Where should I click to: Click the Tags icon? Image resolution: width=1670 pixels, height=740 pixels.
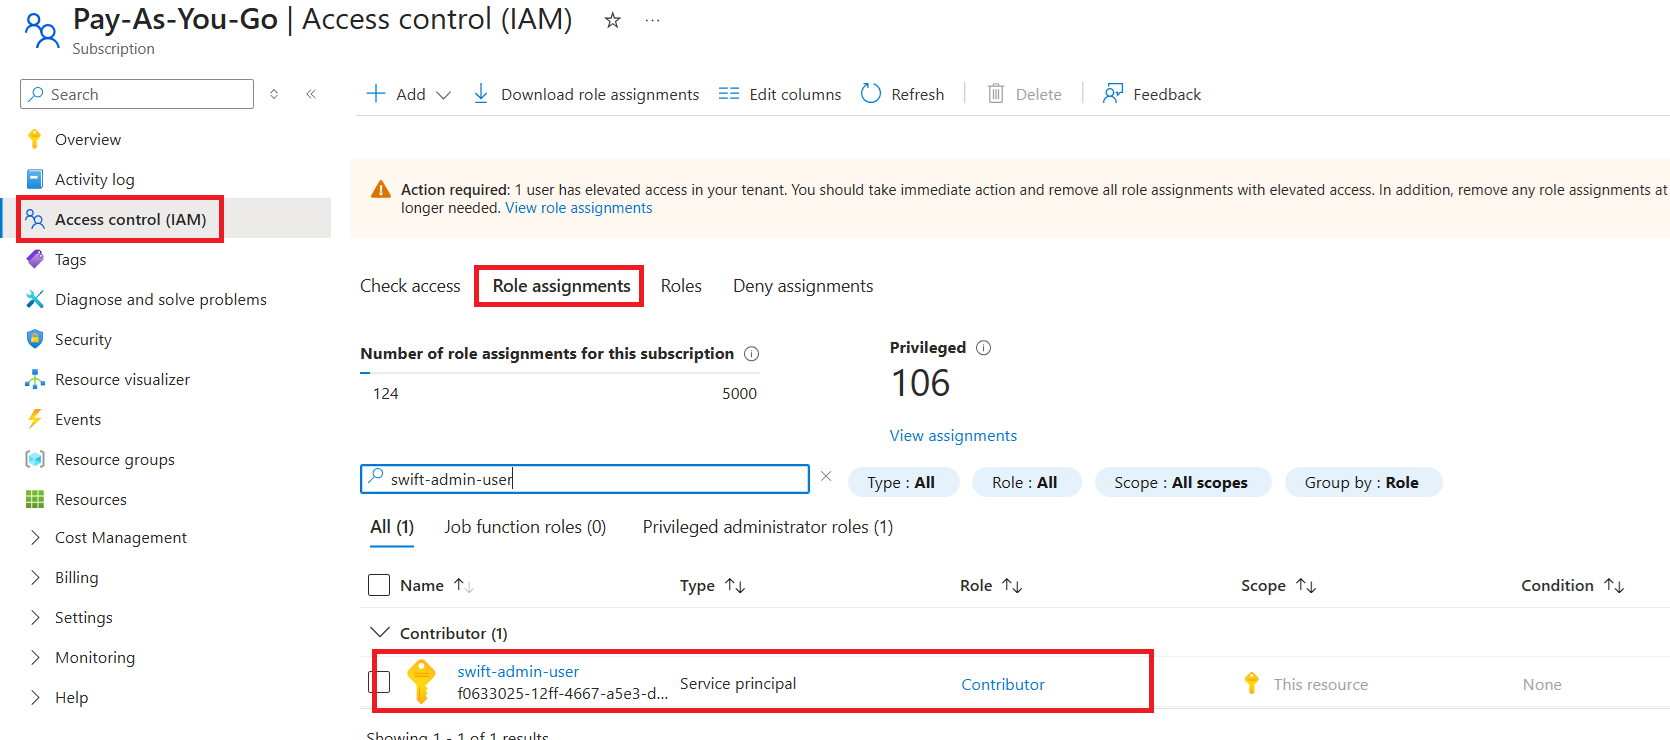coord(35,259)
